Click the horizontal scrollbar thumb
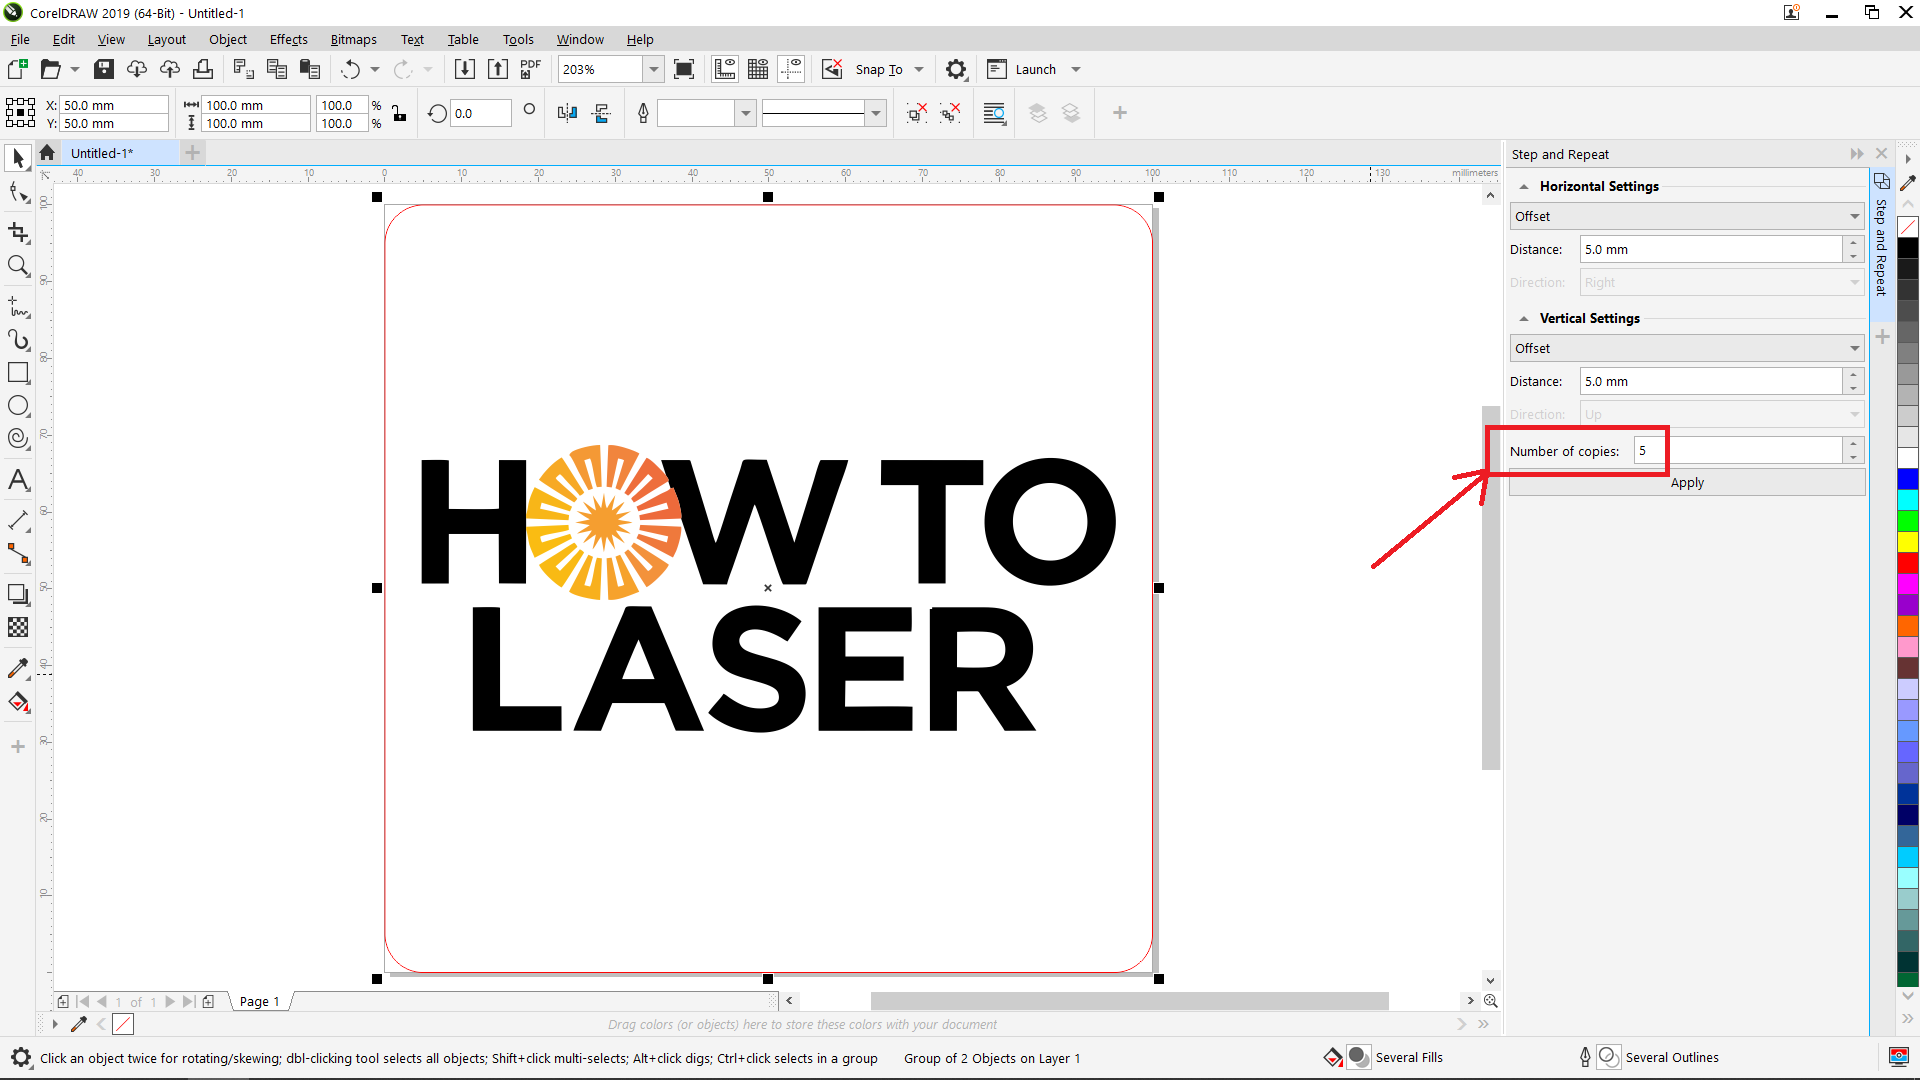This screenshot has height=1080, width=1920. (1129, 1001)
